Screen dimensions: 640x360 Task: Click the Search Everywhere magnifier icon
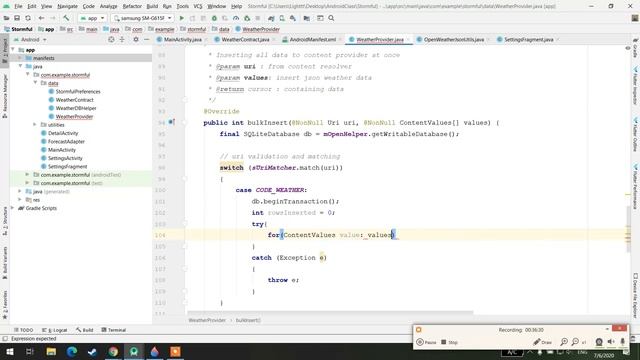[x=331, y=18]
